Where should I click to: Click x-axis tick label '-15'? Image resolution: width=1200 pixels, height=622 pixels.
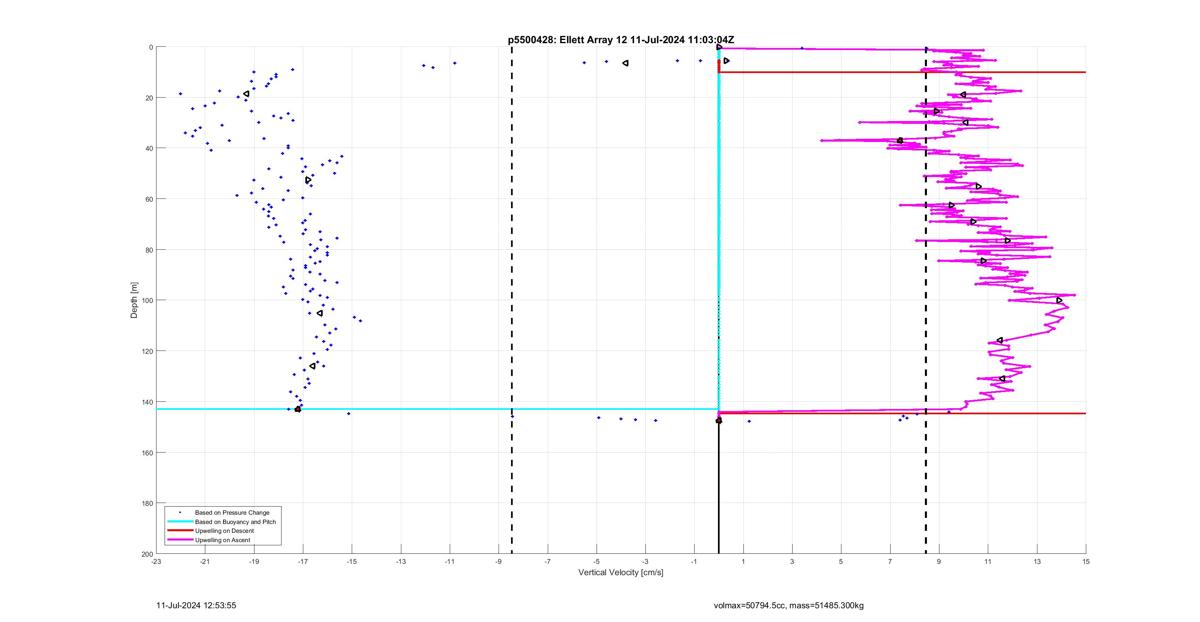click(352, 562)
